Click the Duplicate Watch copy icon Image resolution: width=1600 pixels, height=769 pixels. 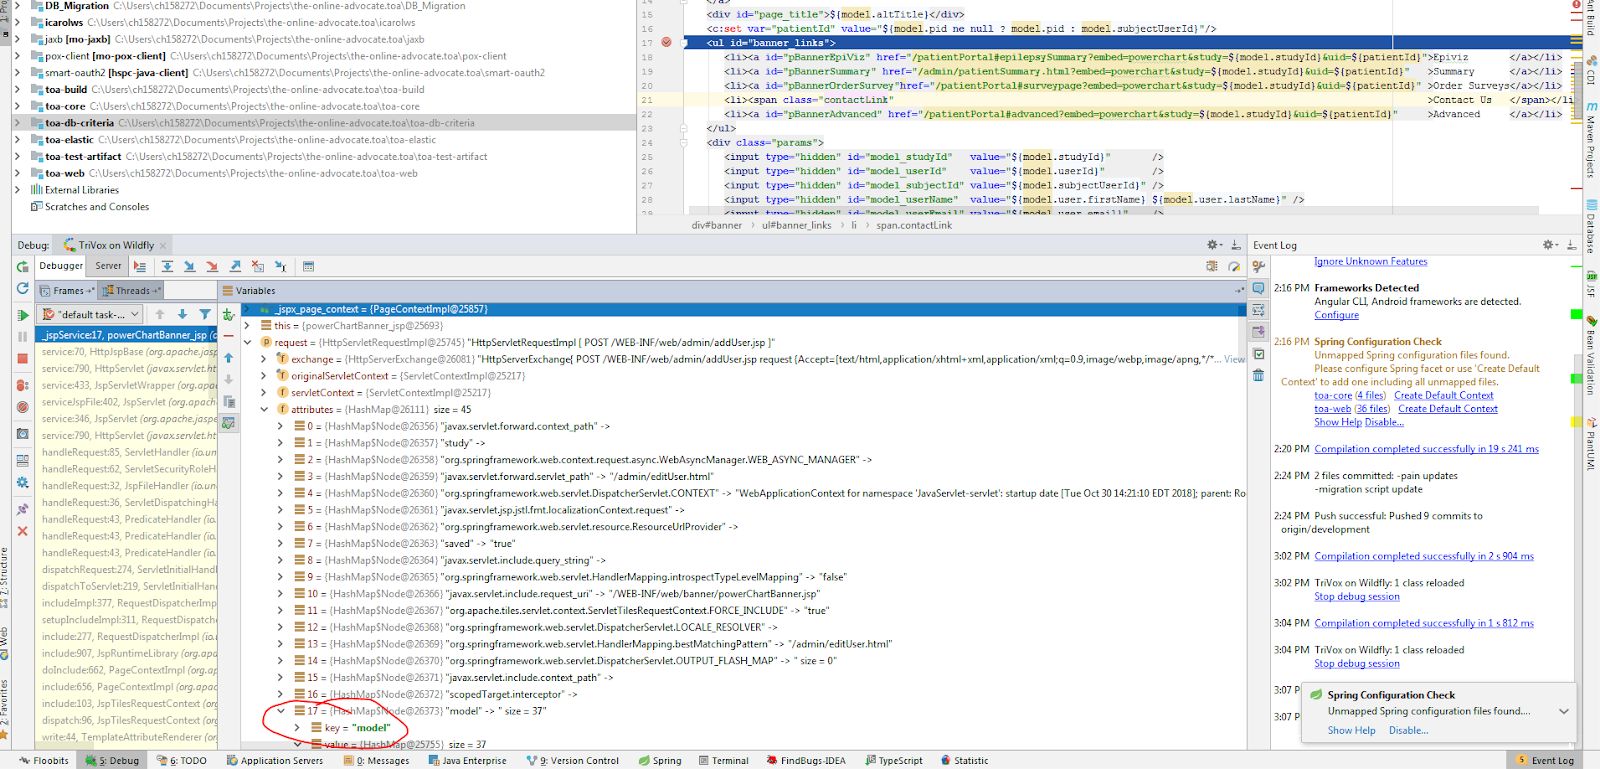click(229, 402)
